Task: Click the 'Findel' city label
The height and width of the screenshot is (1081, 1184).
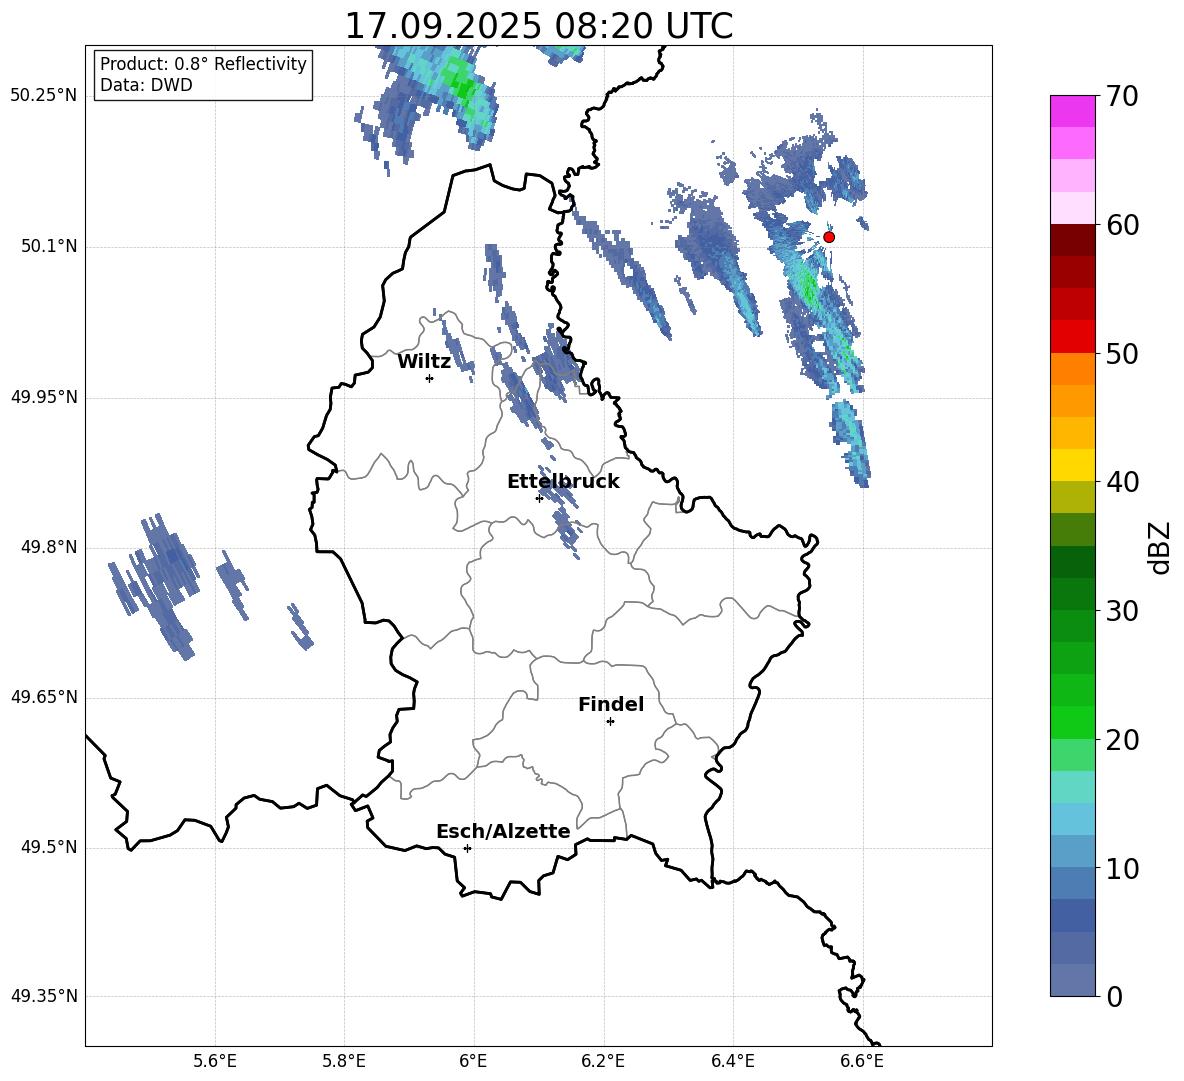Action: [x=611, y=704]
